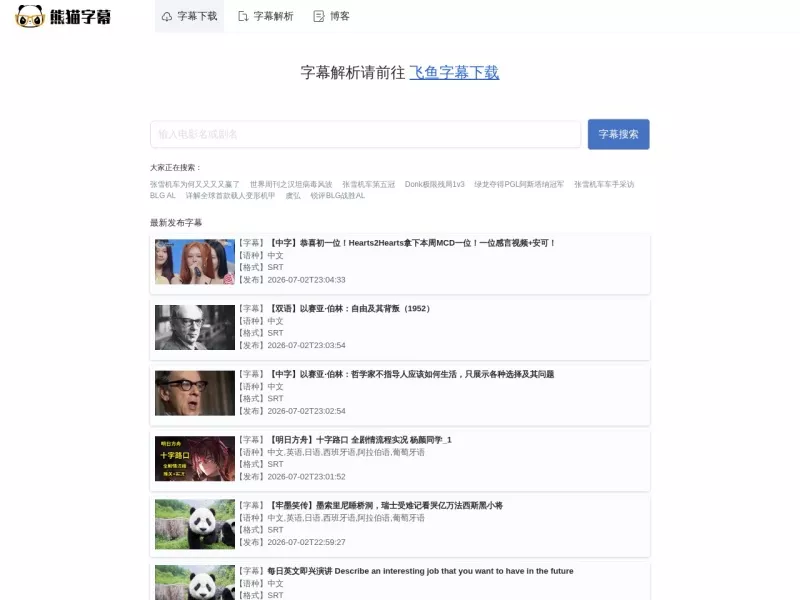800x600 pixels.
Task: Open 【牢墨笑传】墨索里尼睡桥洞 subtitle title
Action: (385, 506)
